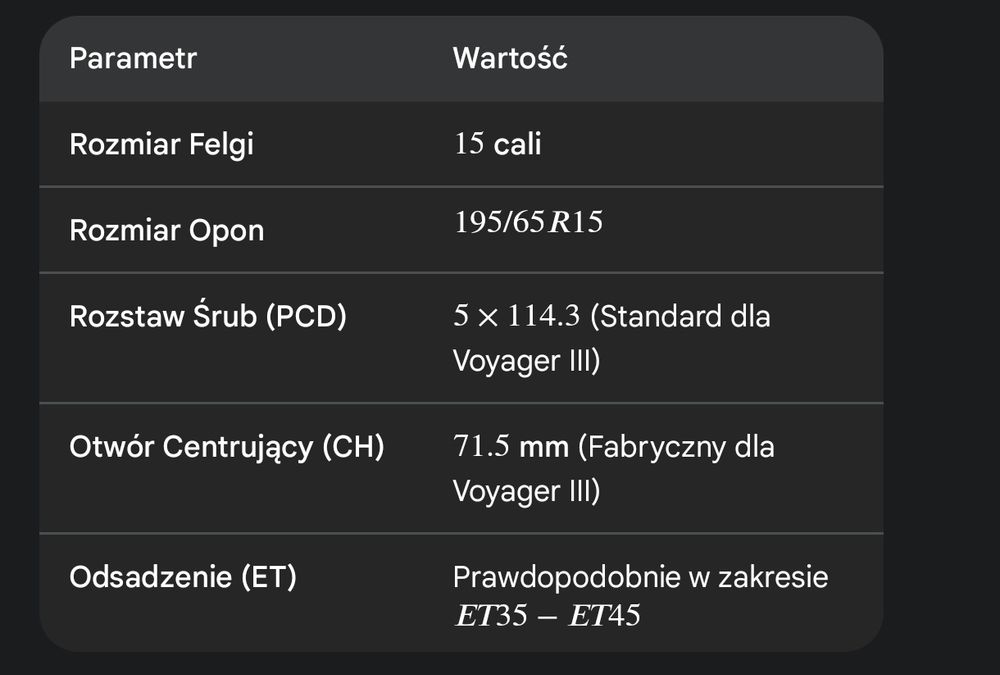Screen dimensions: 1000x675
Task: Click Voyager III in the CH row
Action: pyautogui.click(x=525, y=491)
